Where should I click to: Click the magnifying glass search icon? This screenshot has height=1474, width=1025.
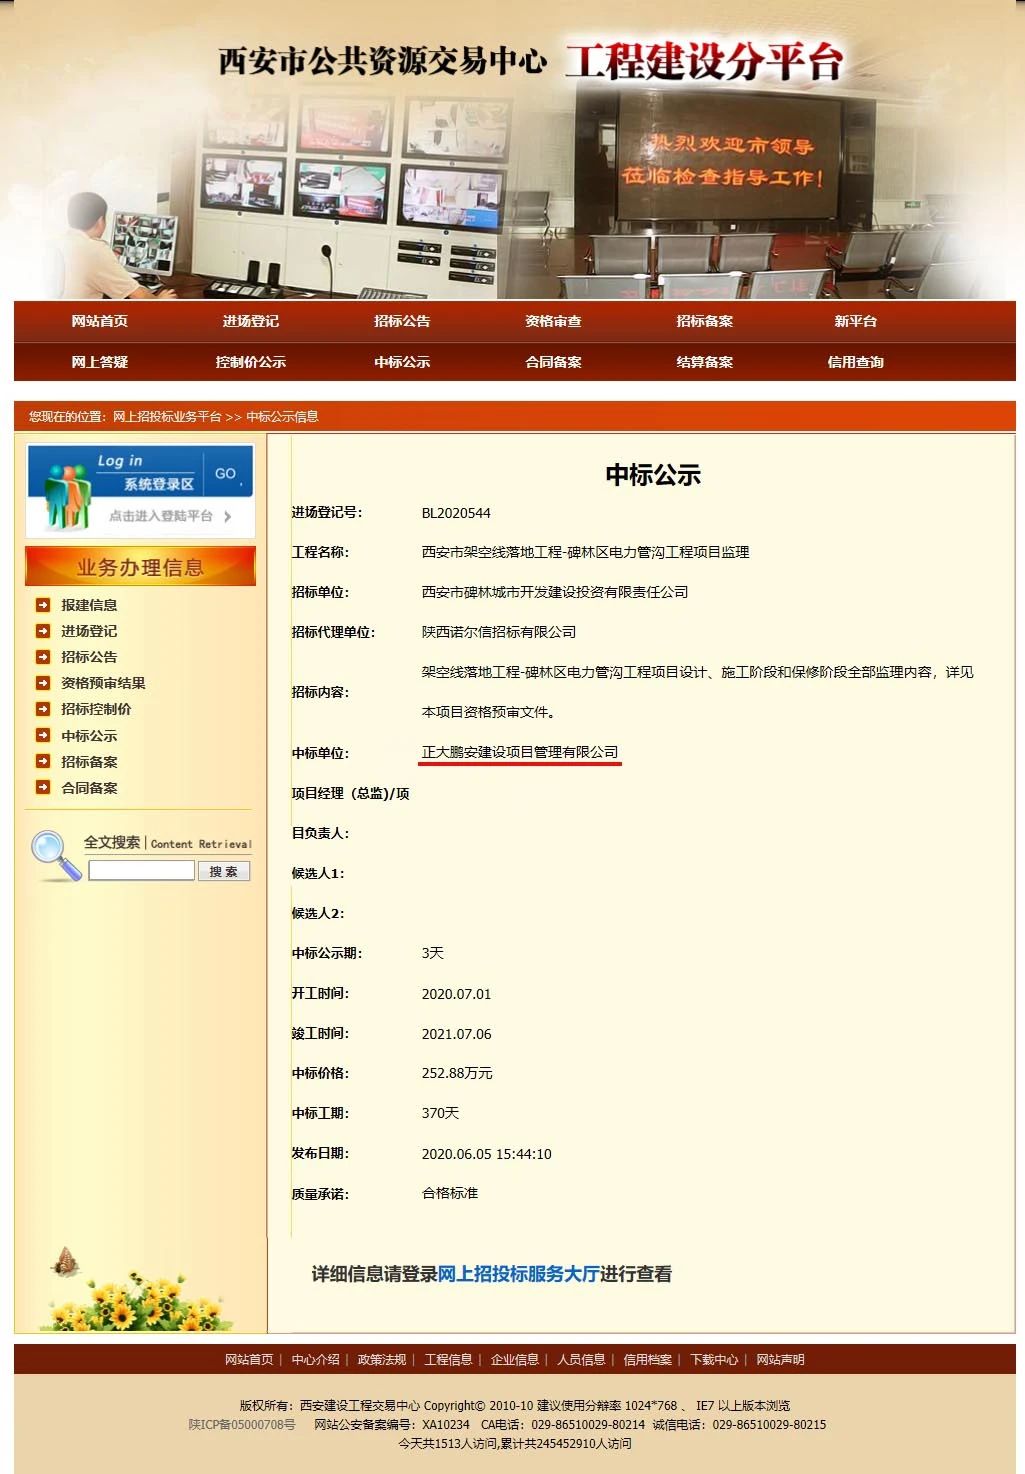[54, 856]
